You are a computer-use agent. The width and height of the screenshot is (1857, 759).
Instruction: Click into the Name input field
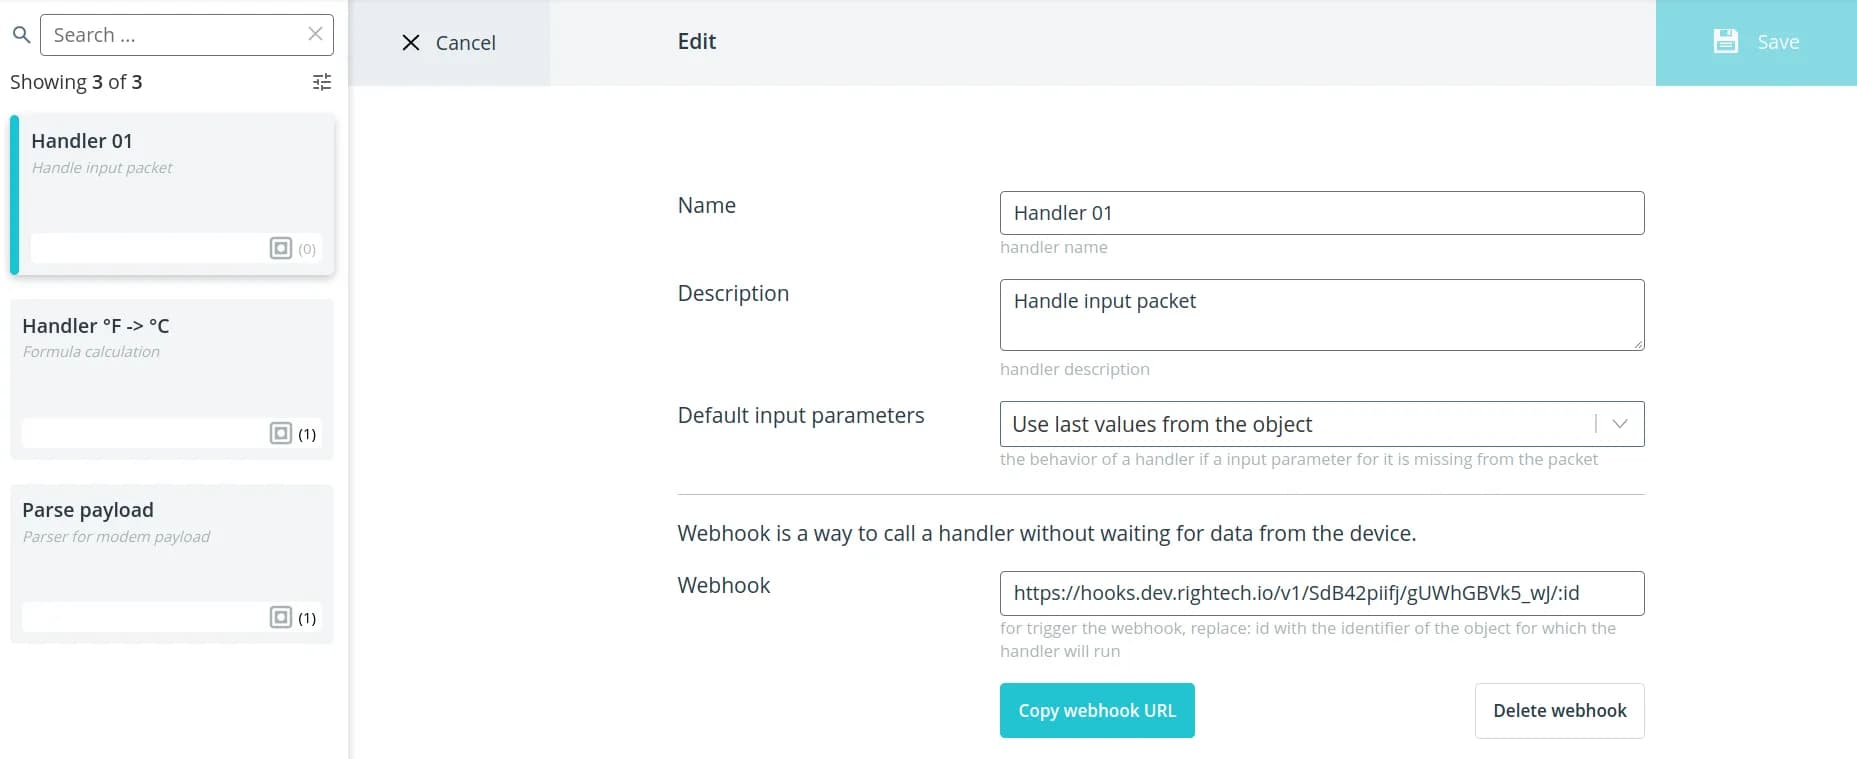tap(1321, 213)
